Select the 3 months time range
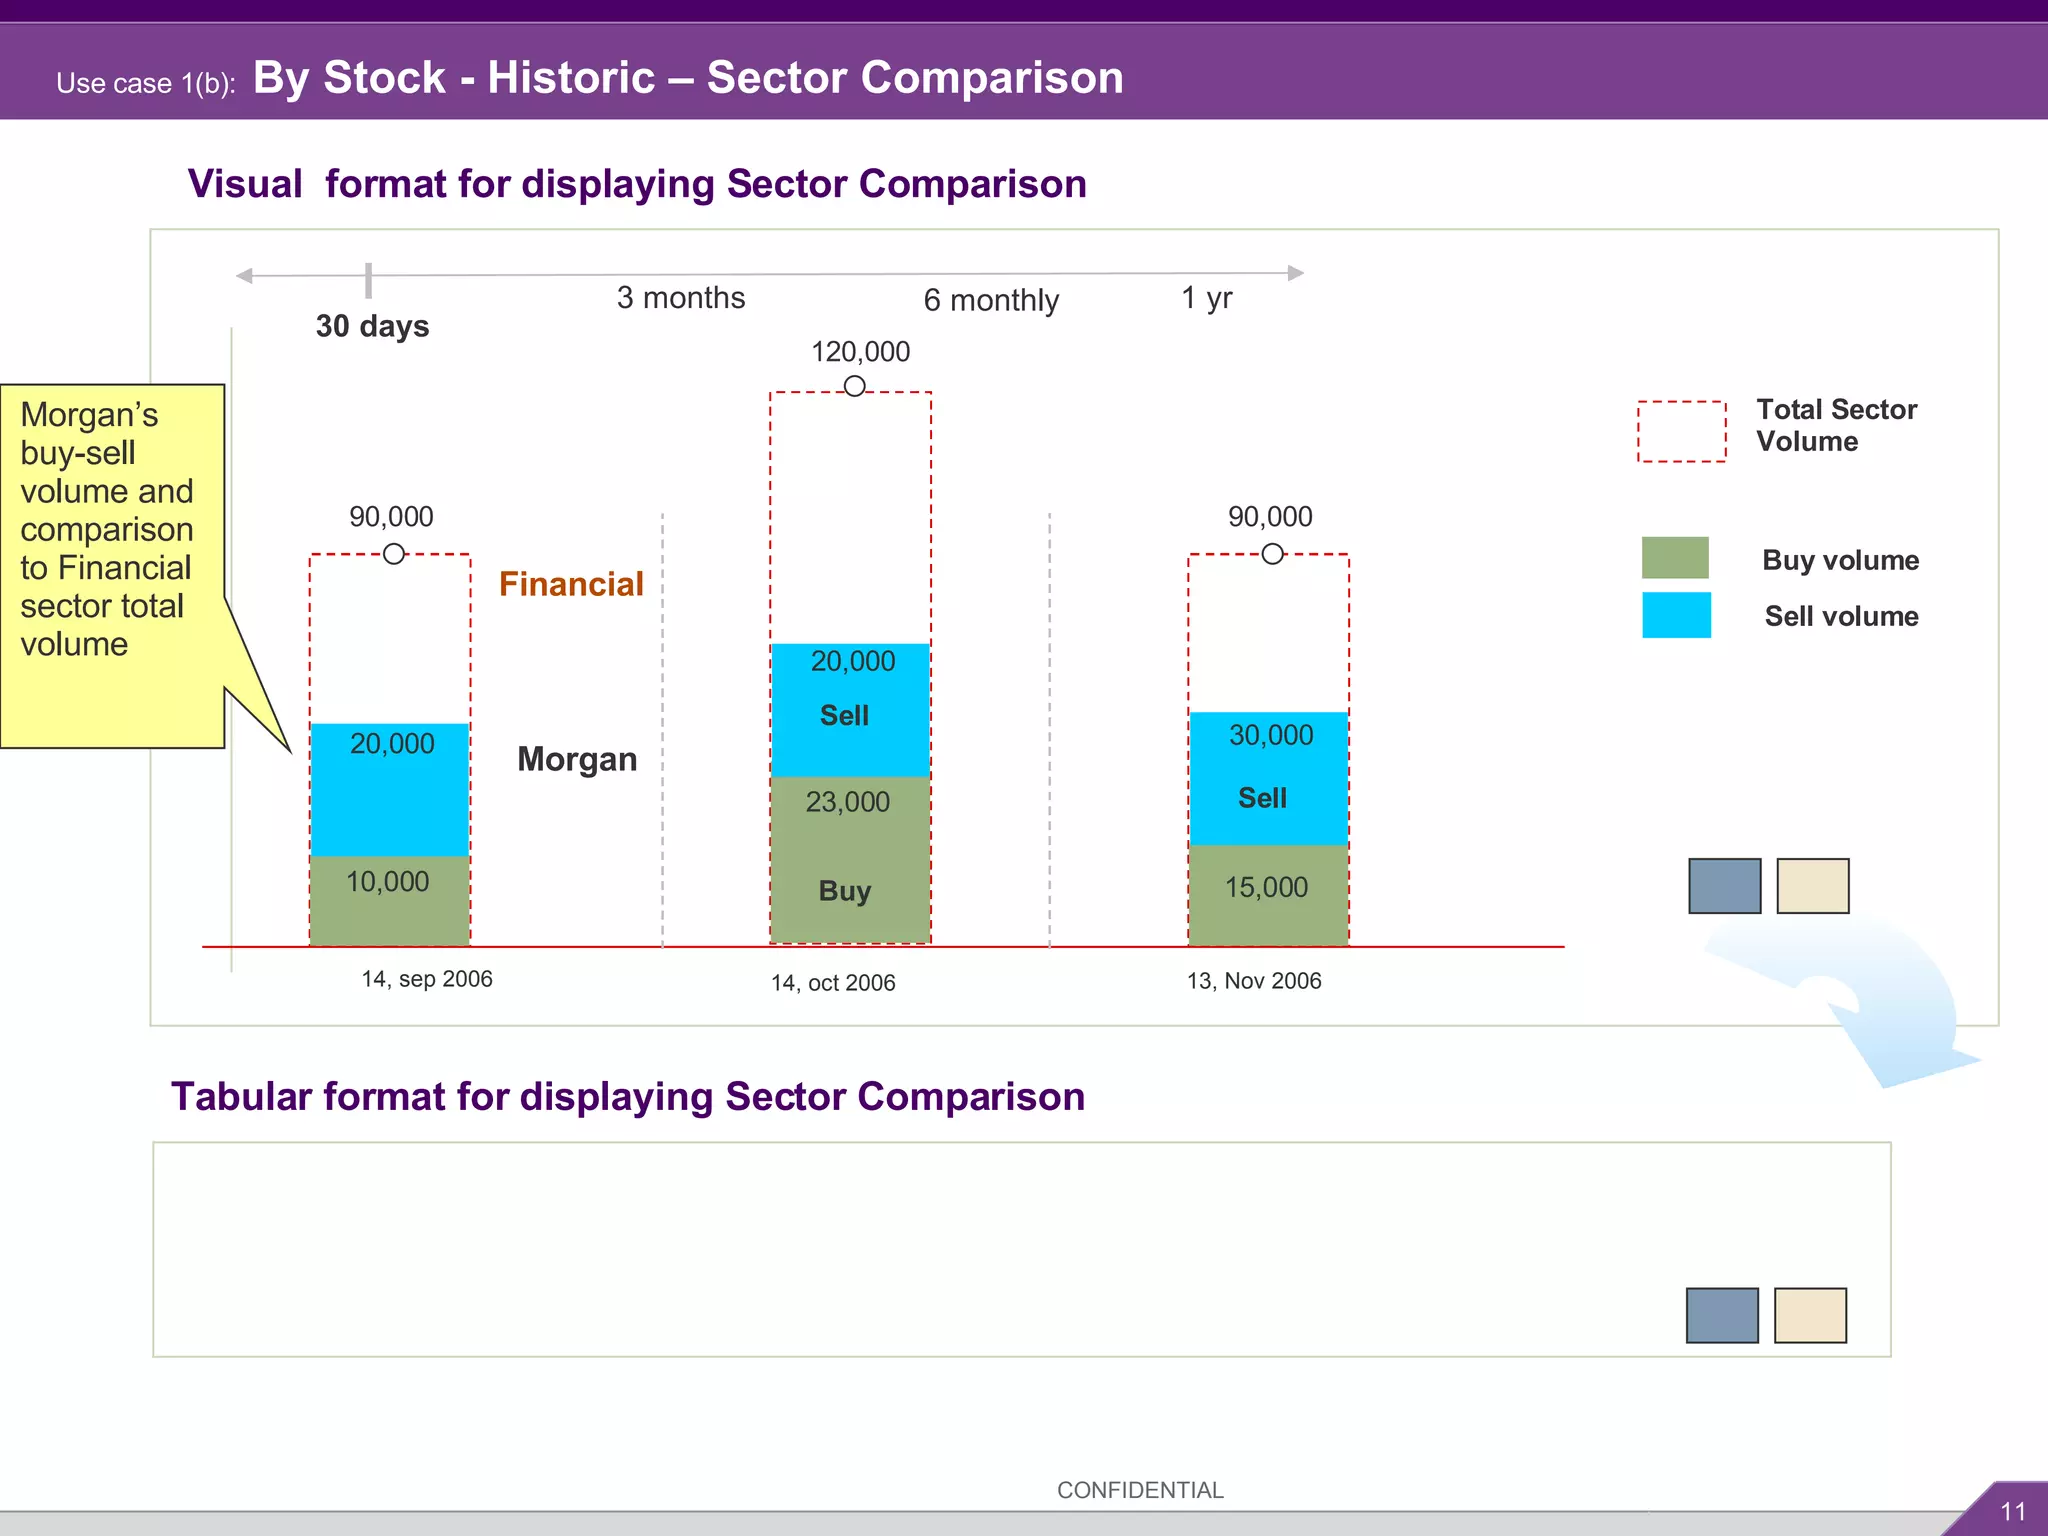The width and height of the screenshot is (2048, 1536). [681, 298]
